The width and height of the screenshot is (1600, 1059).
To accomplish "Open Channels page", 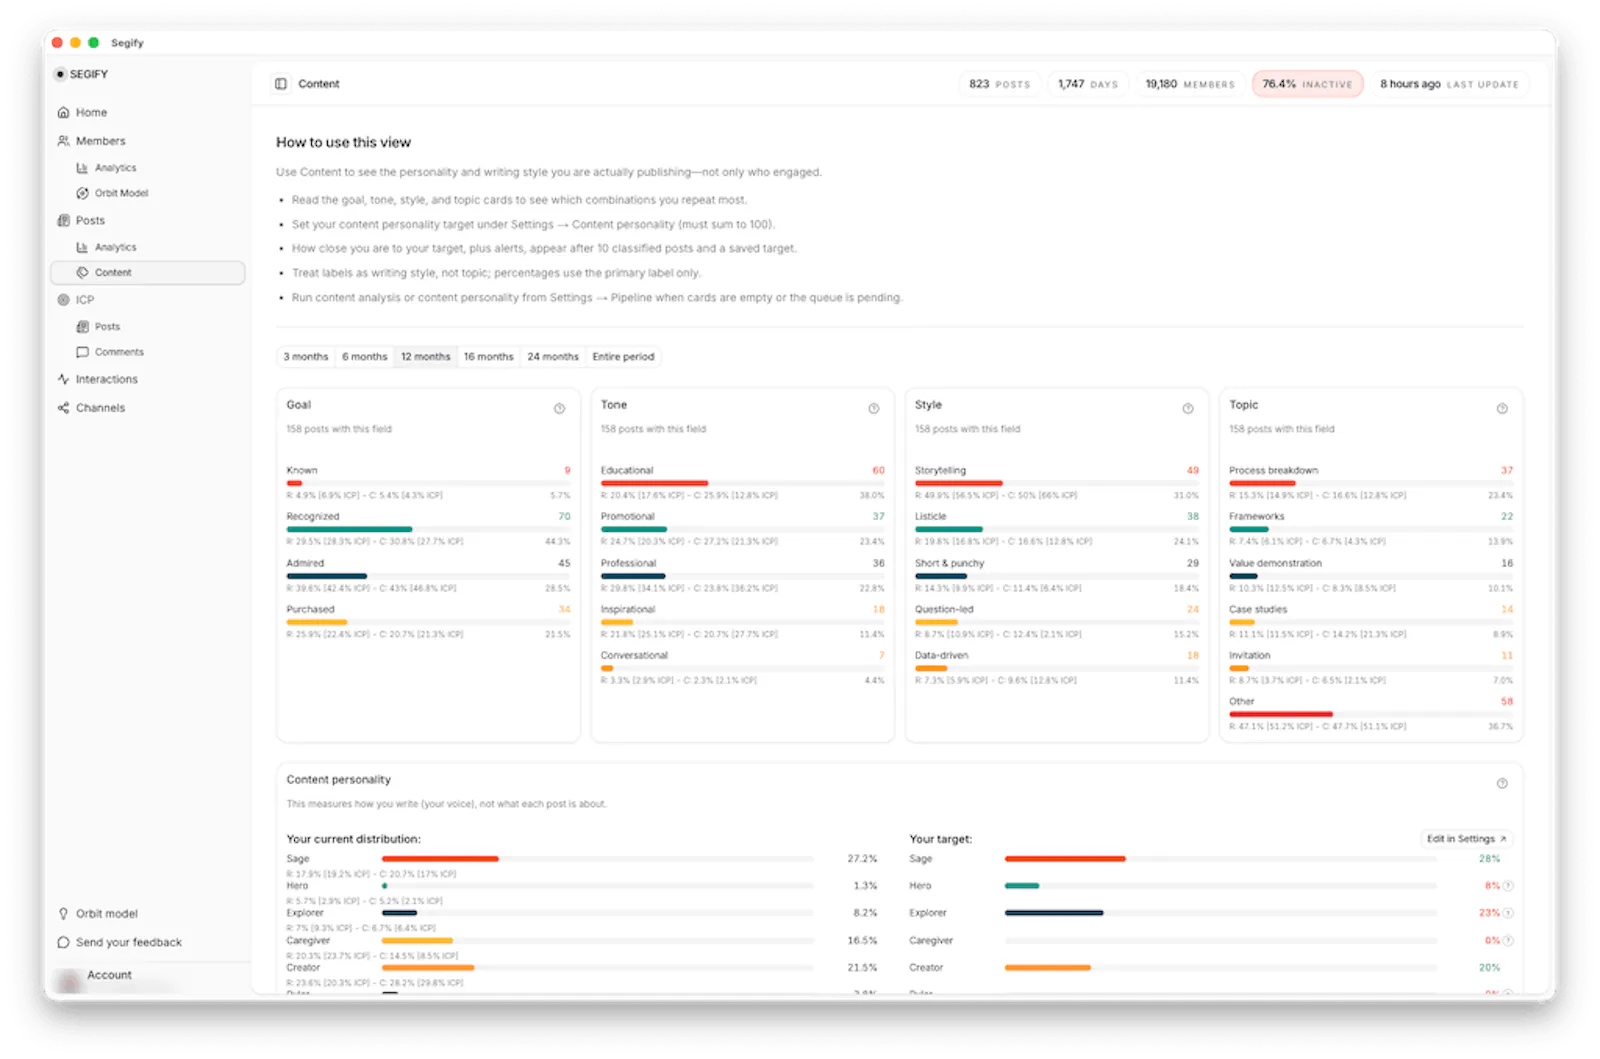I will click(x=100, y=408).
